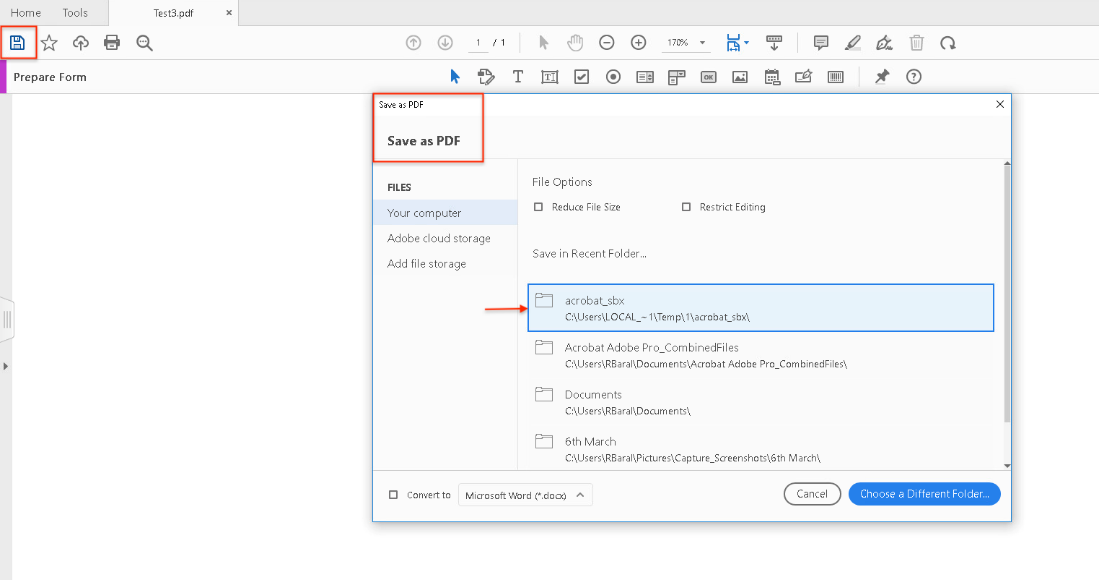This screenshot has height=580, width=1099.
Task: Click the Print icon in toolbar
Action: [112, 42]
